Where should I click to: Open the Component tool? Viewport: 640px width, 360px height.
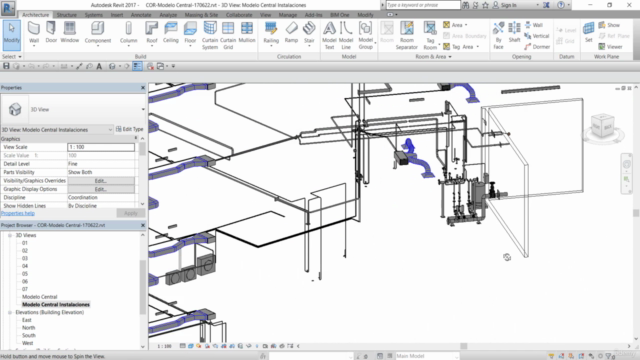98,33
